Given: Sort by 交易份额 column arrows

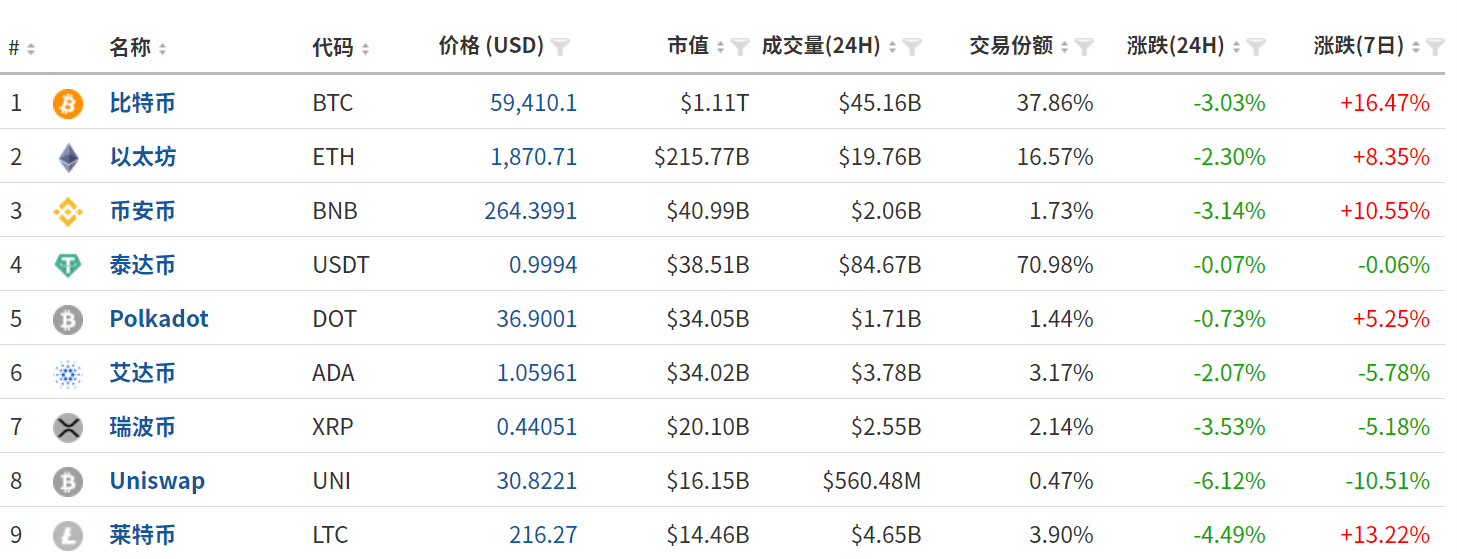Looking at the screenshot, I should [1064, 47].
